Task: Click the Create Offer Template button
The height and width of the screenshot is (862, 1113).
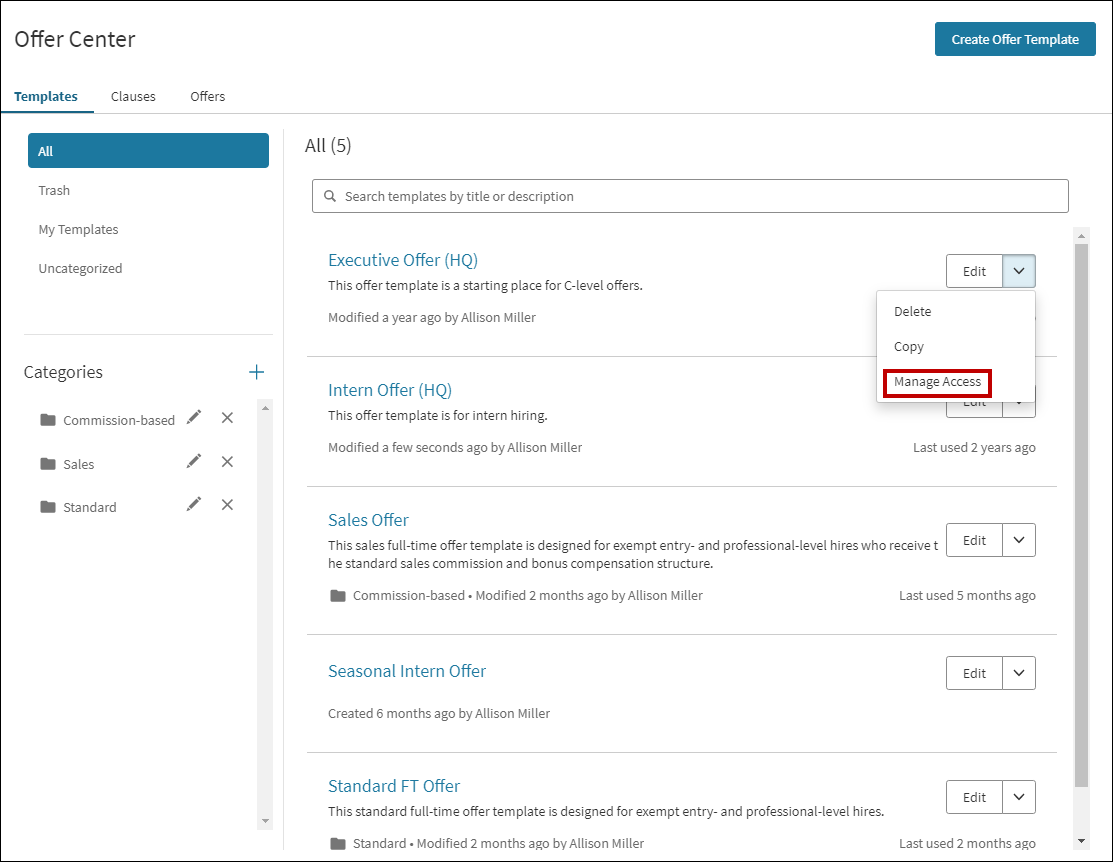Action: tap(1015, 39)
